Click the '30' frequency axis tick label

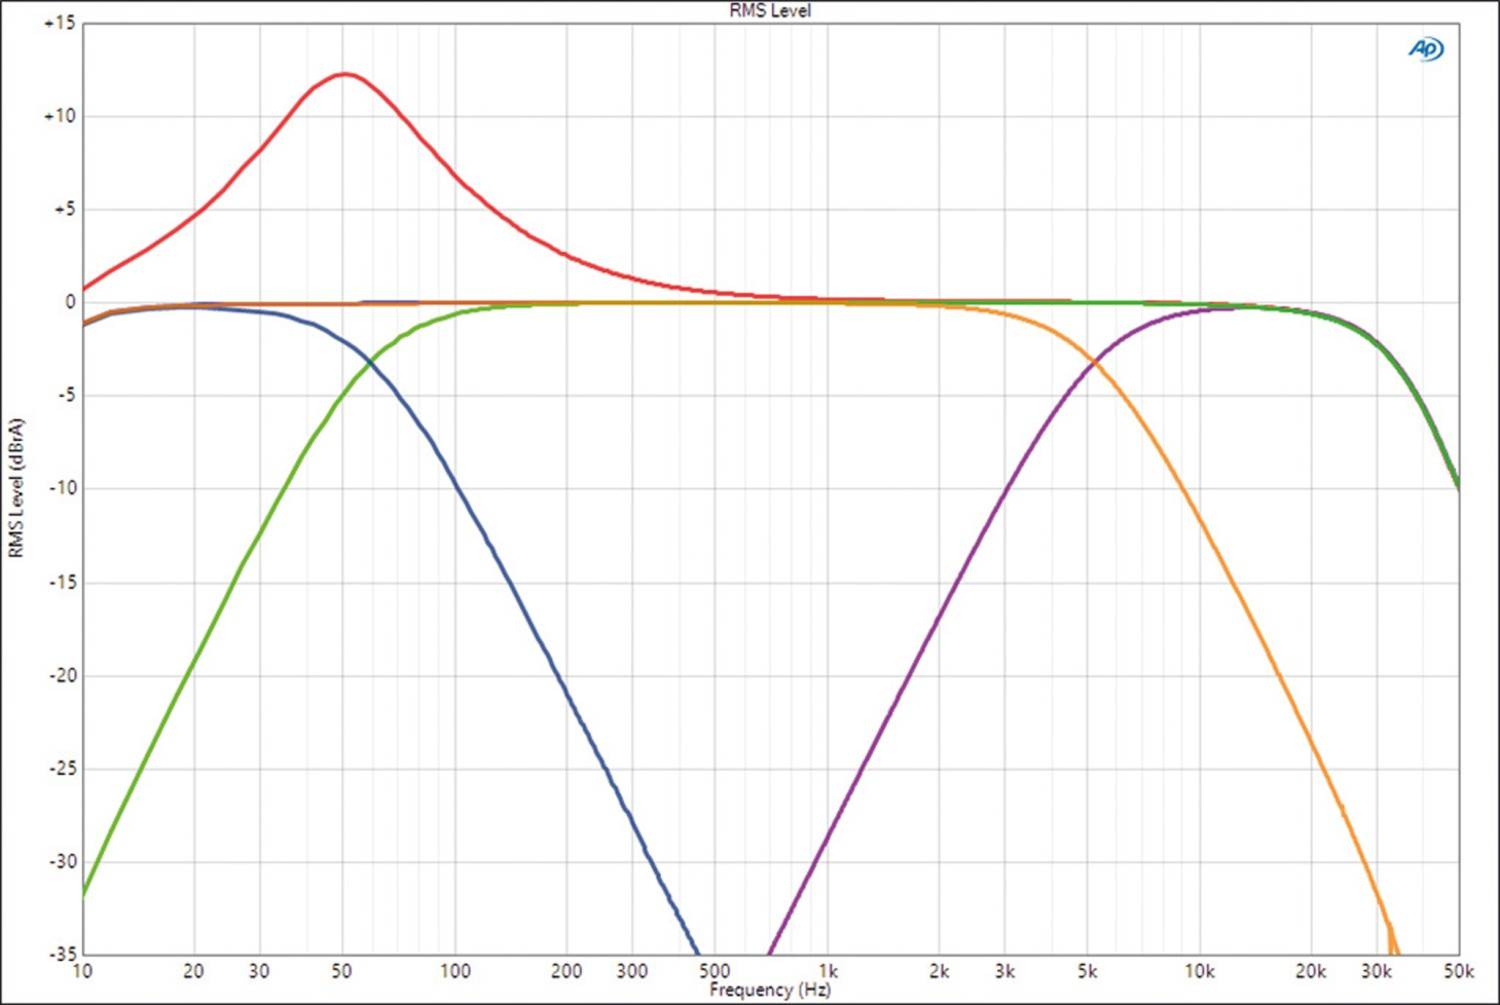point(259,971)
